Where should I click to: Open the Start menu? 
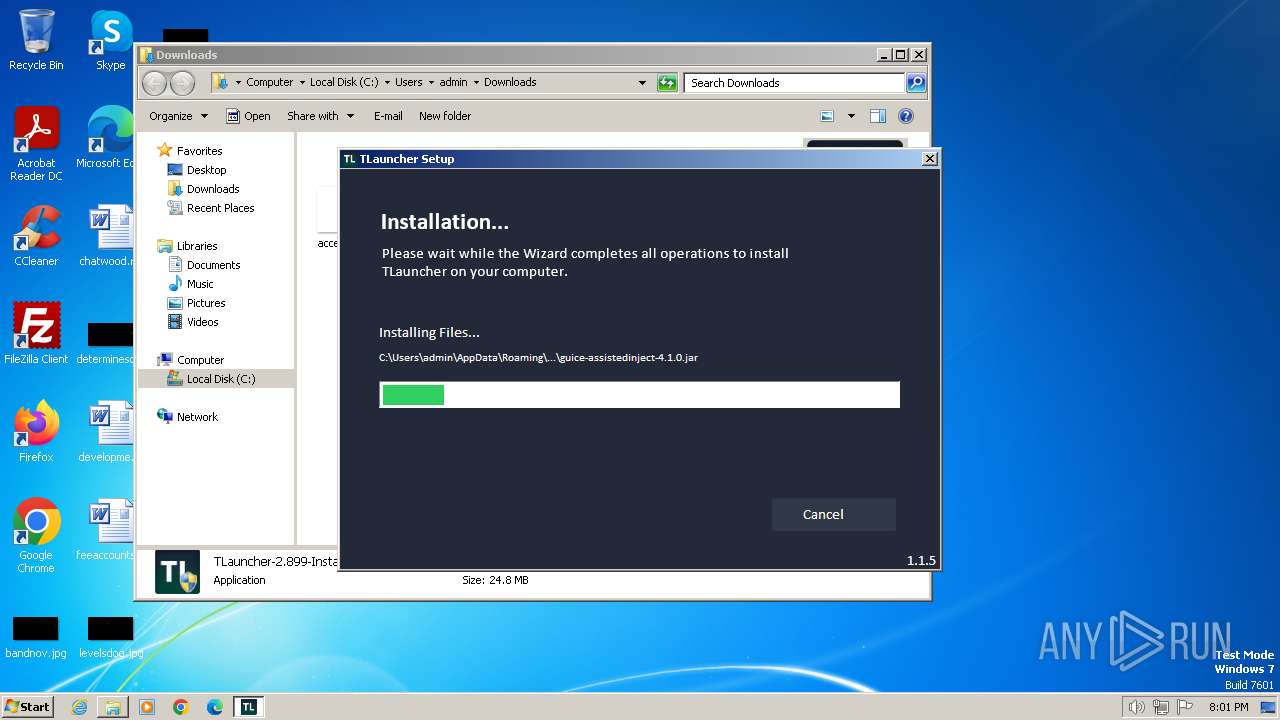pos(27,706)
